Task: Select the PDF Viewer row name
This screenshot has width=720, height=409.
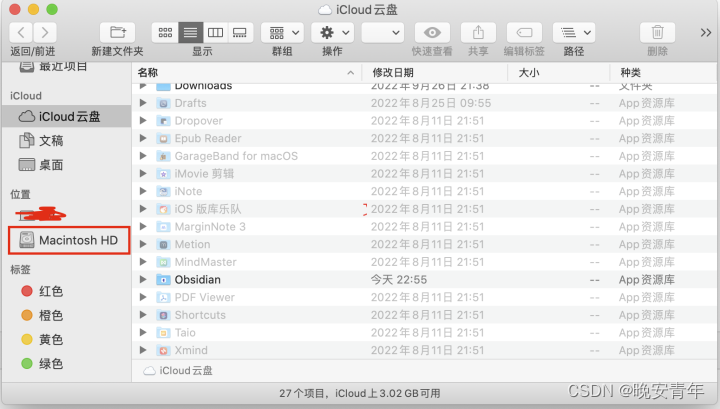Action: (204, 297)
